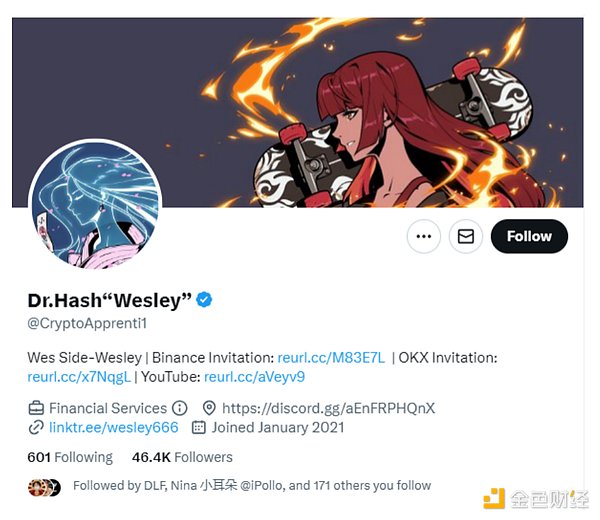This screenshot has height=520, width=600.
Task: Click the blue verified badge
Action: pyautogui.click(x=204, y=300)
